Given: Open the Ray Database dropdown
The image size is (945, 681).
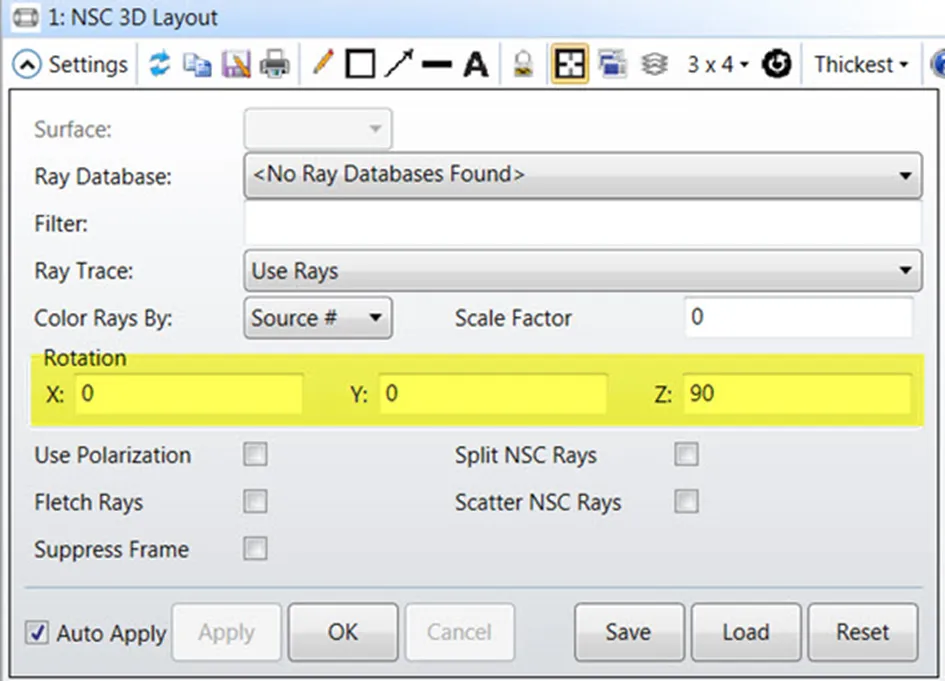Looking at the screenshot, I should coord(583,175).
